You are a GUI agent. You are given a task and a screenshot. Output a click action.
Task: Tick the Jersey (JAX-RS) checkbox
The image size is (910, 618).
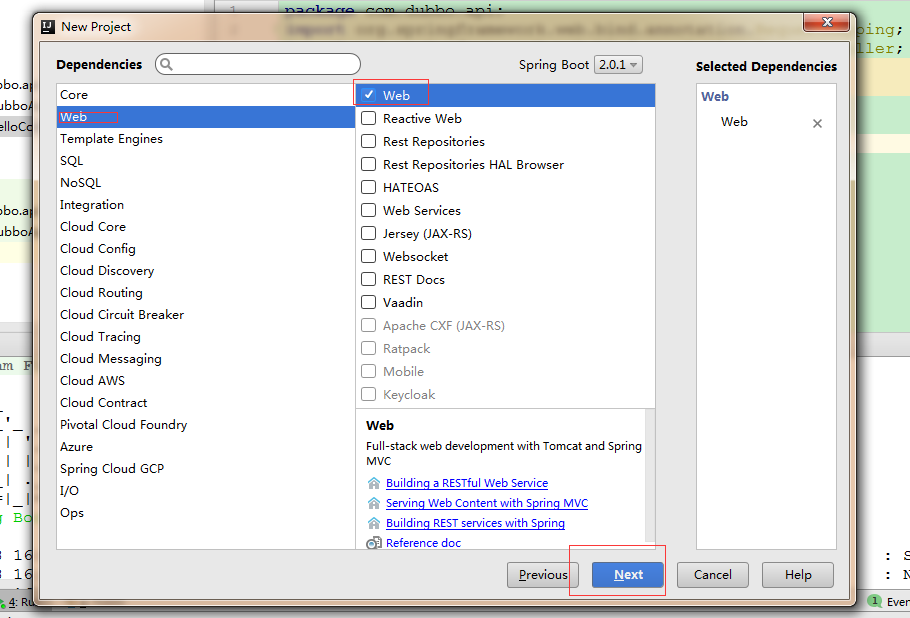click(369, 233)
